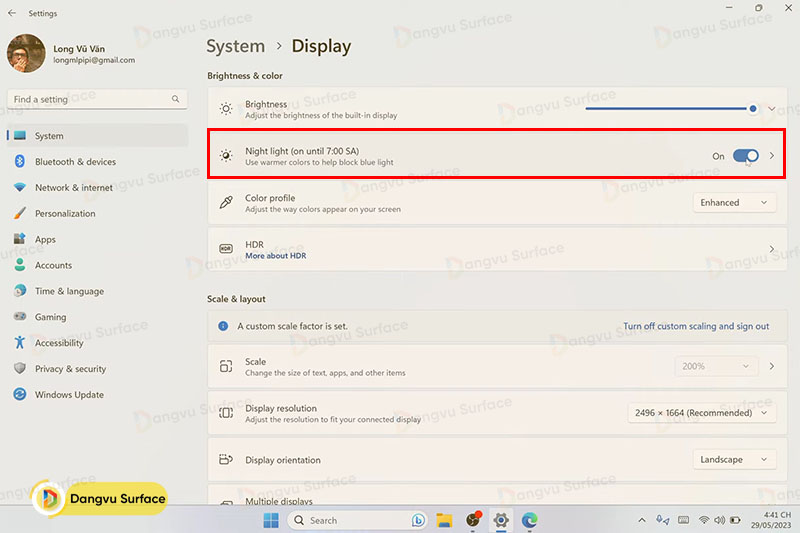
Task: Open the Display resolution dropdown
Action: pyautogui.click(x=701, y=413)
